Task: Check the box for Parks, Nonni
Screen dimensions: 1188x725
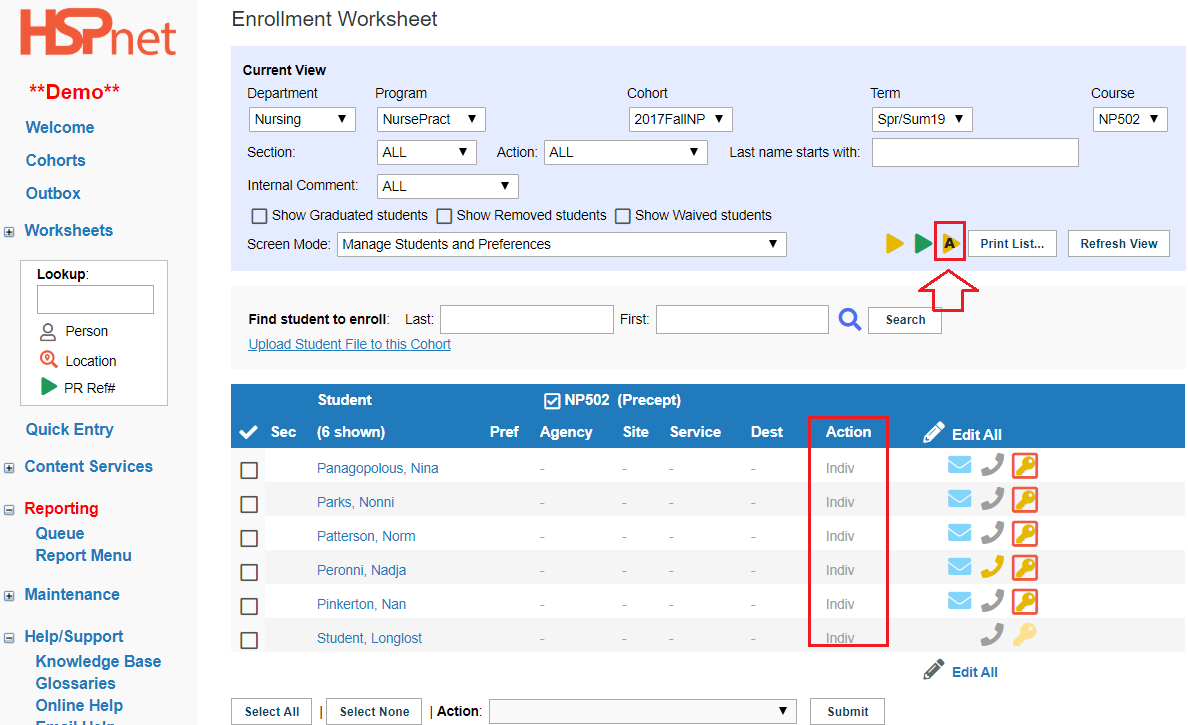Action: coord(249,504)
